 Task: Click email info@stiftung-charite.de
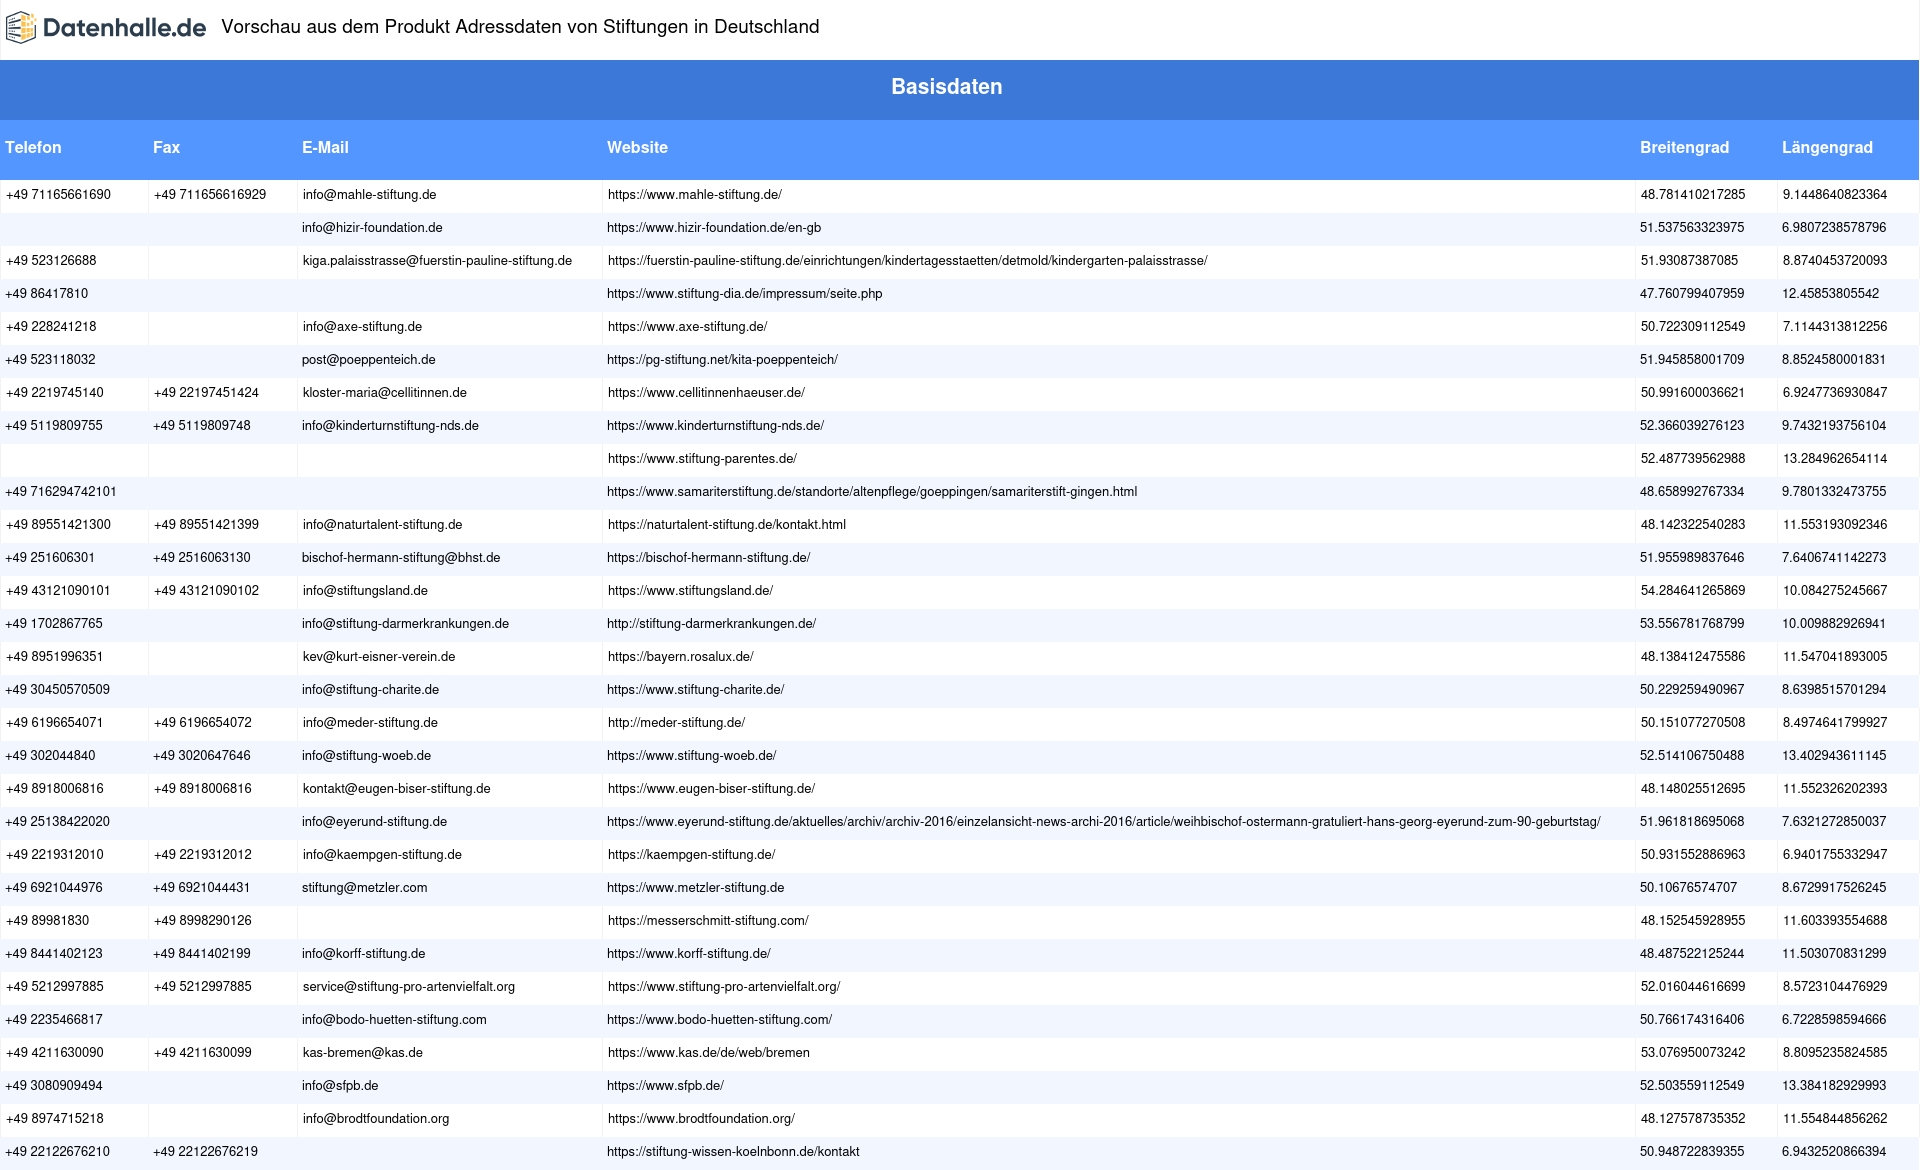370,690
